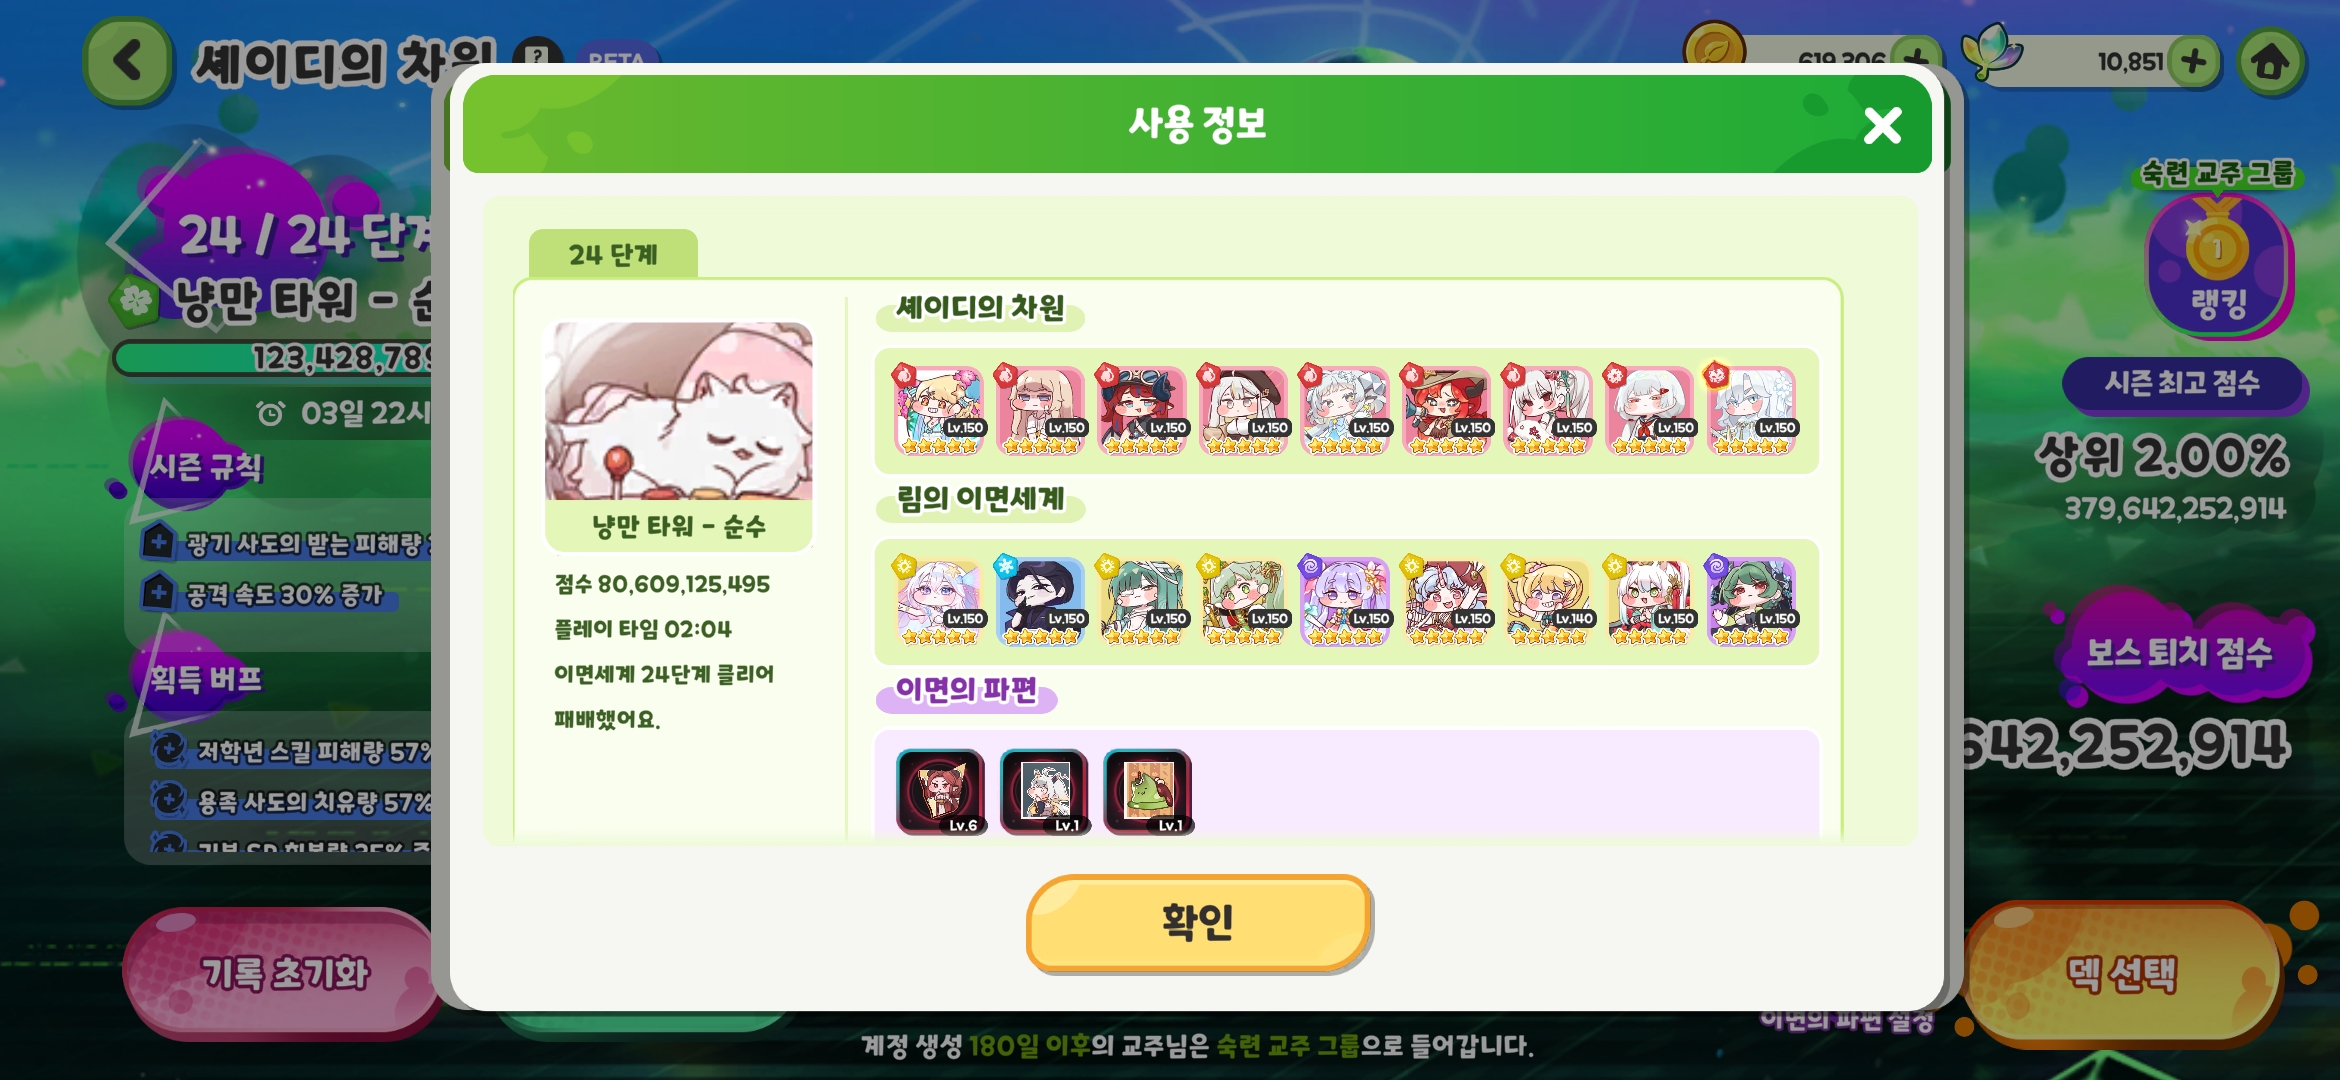Close the 사용 정보 popup with X
This screenshot has height=1080, width=2340.
(1882, 126)
